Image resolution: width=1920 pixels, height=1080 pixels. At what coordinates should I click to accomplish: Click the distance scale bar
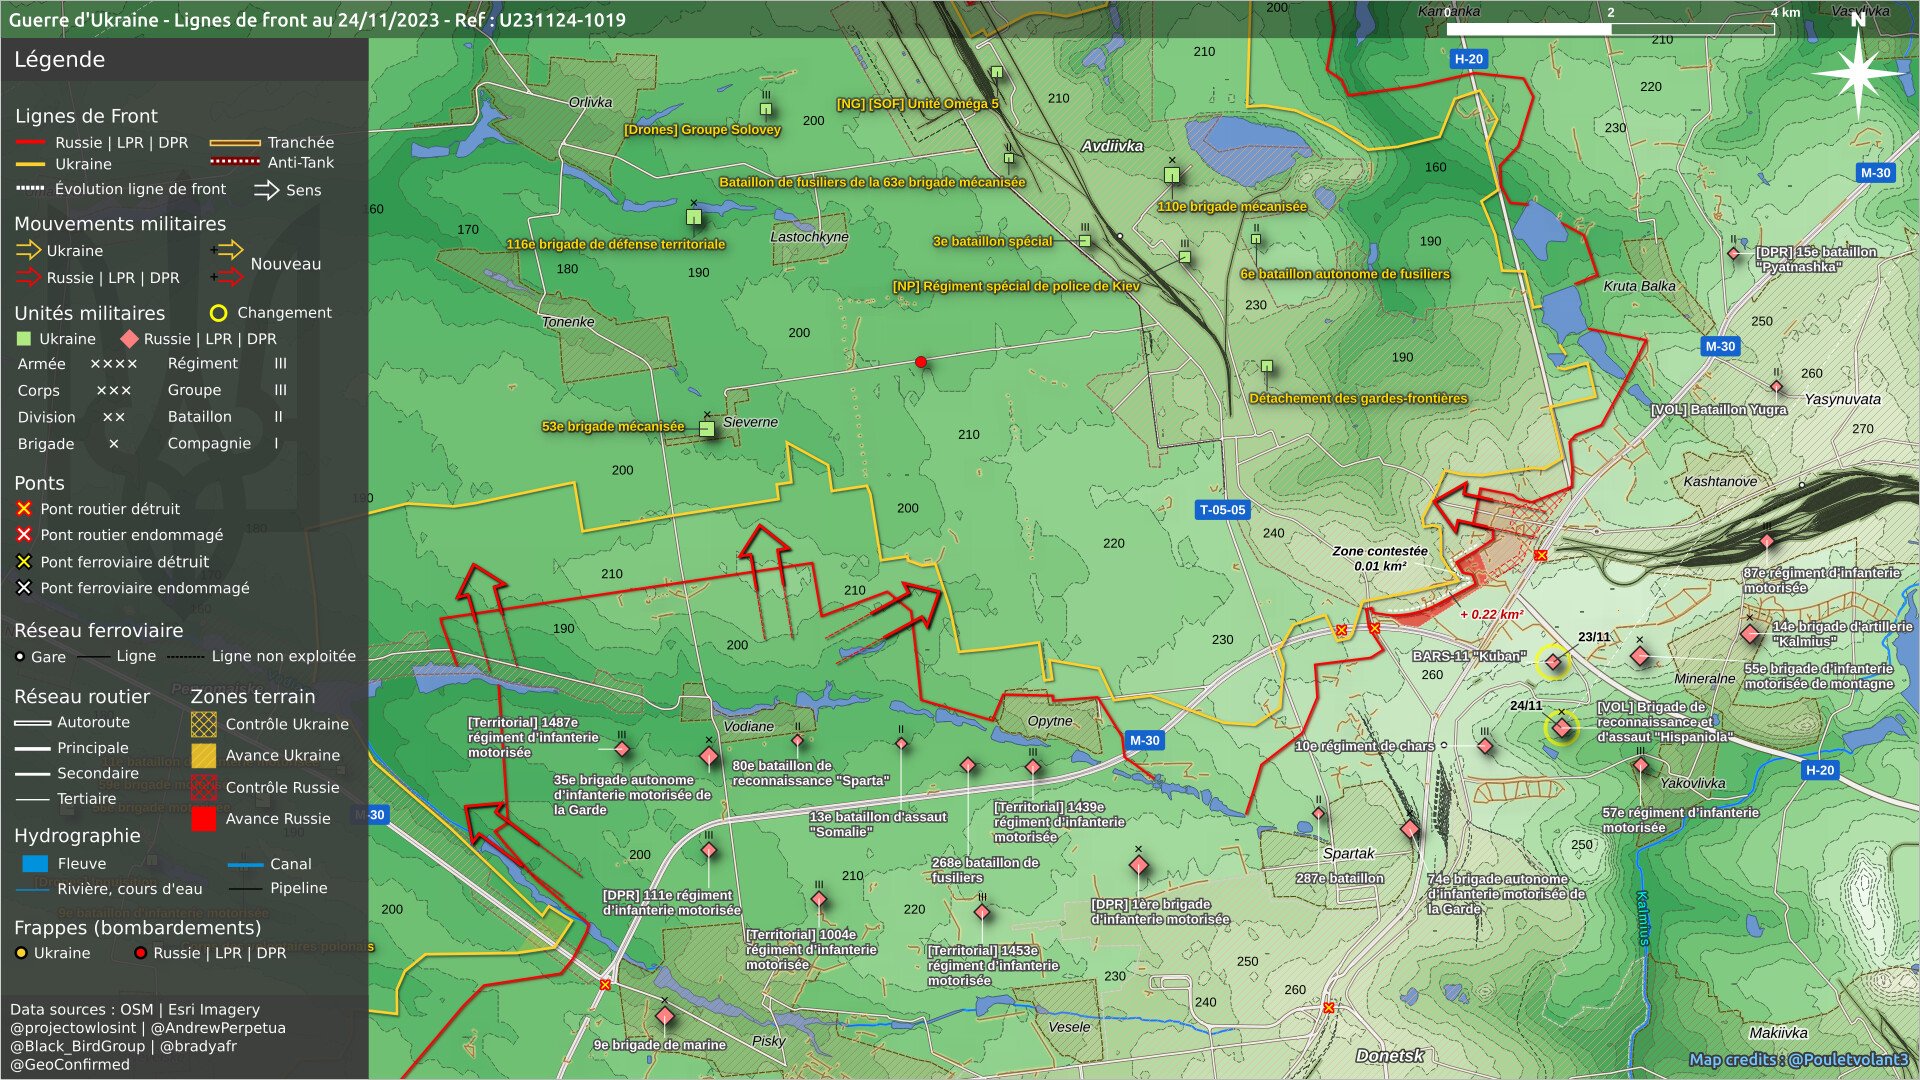click(x=1610, y=29)
